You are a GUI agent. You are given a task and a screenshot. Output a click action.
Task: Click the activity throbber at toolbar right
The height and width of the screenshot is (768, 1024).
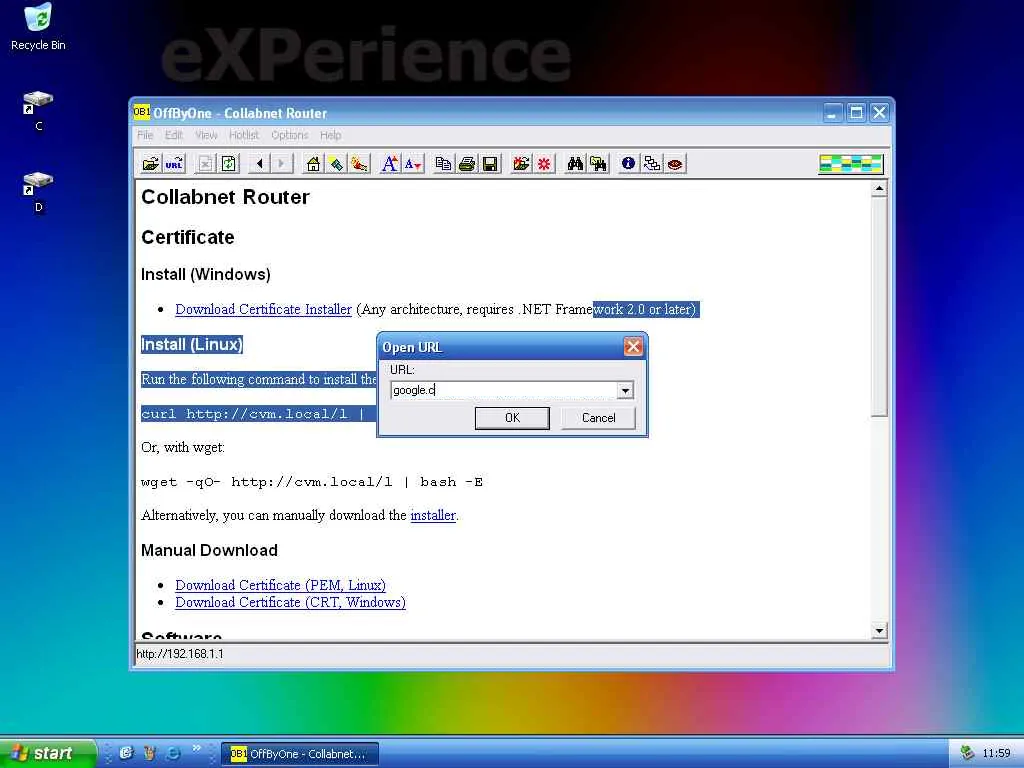pyautogui.click(x=851, y=163)
